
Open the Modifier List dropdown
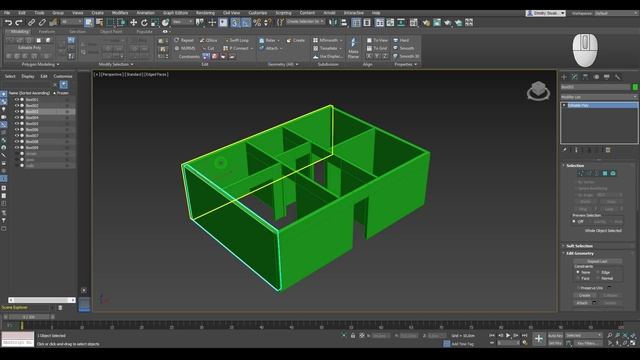599,97
